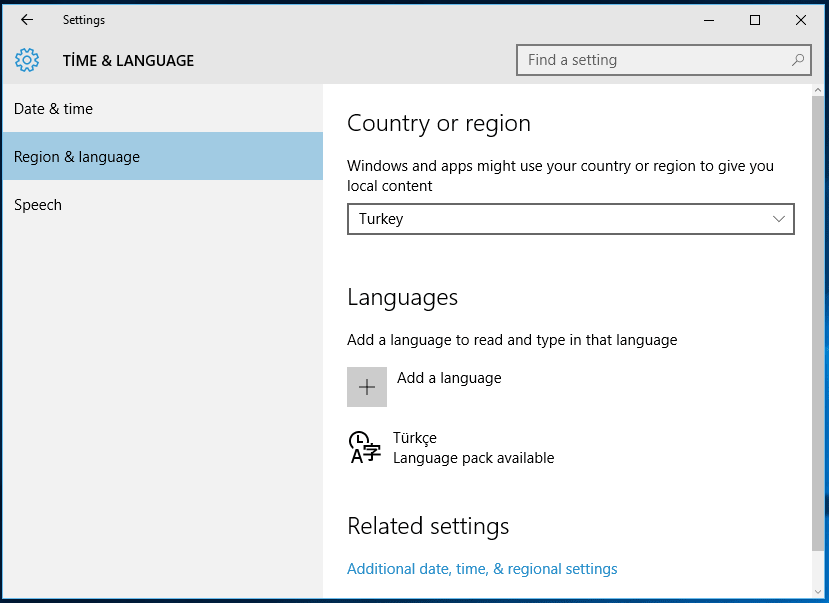829x603 pixels.
Task: Click the country dropdown chevron arrow
Action: point(779,219)
